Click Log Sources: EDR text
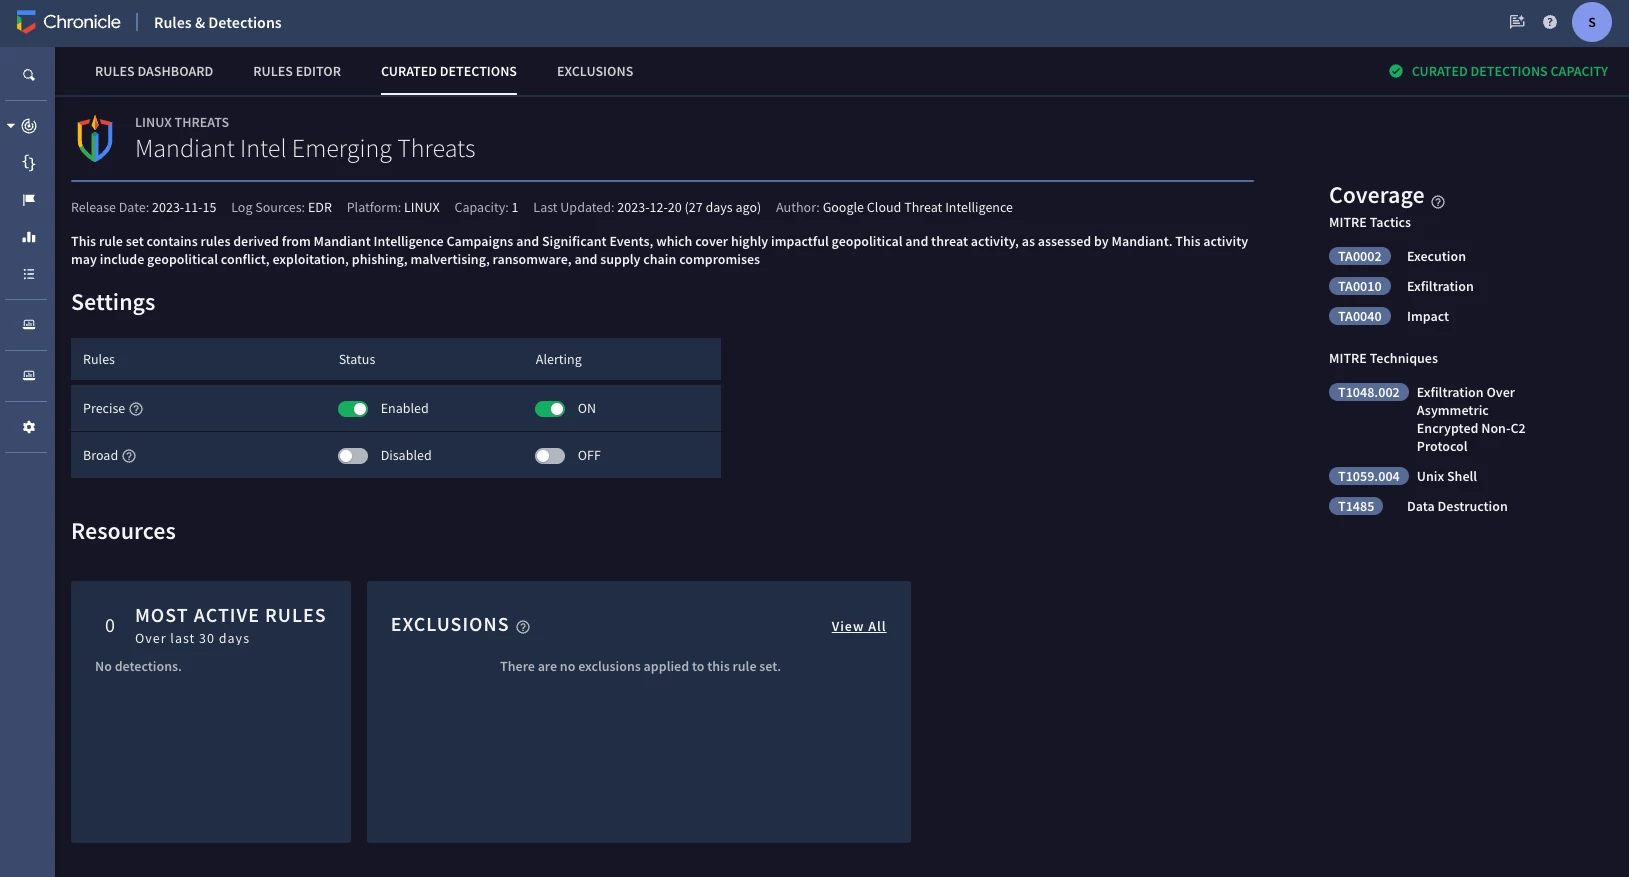The height and width of the screenshot is (877, 1629). [281, 208]
